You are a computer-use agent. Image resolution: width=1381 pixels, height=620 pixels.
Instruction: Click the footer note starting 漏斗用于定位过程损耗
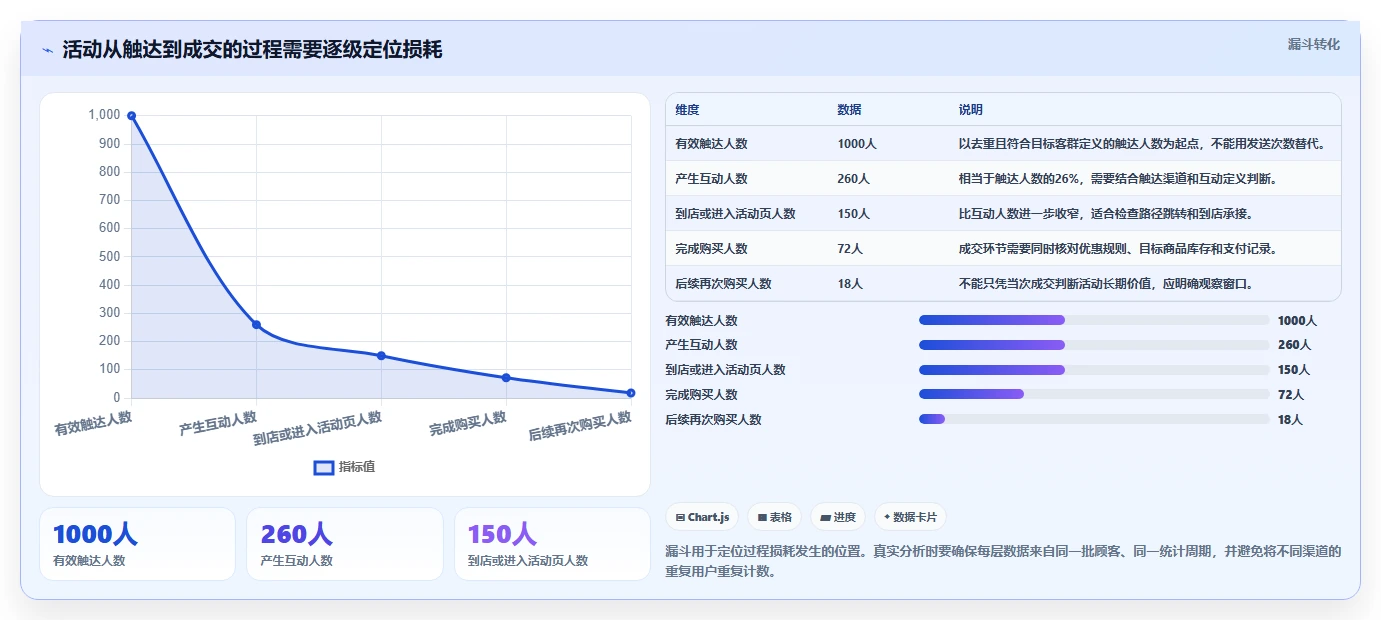coord(1002,561)
